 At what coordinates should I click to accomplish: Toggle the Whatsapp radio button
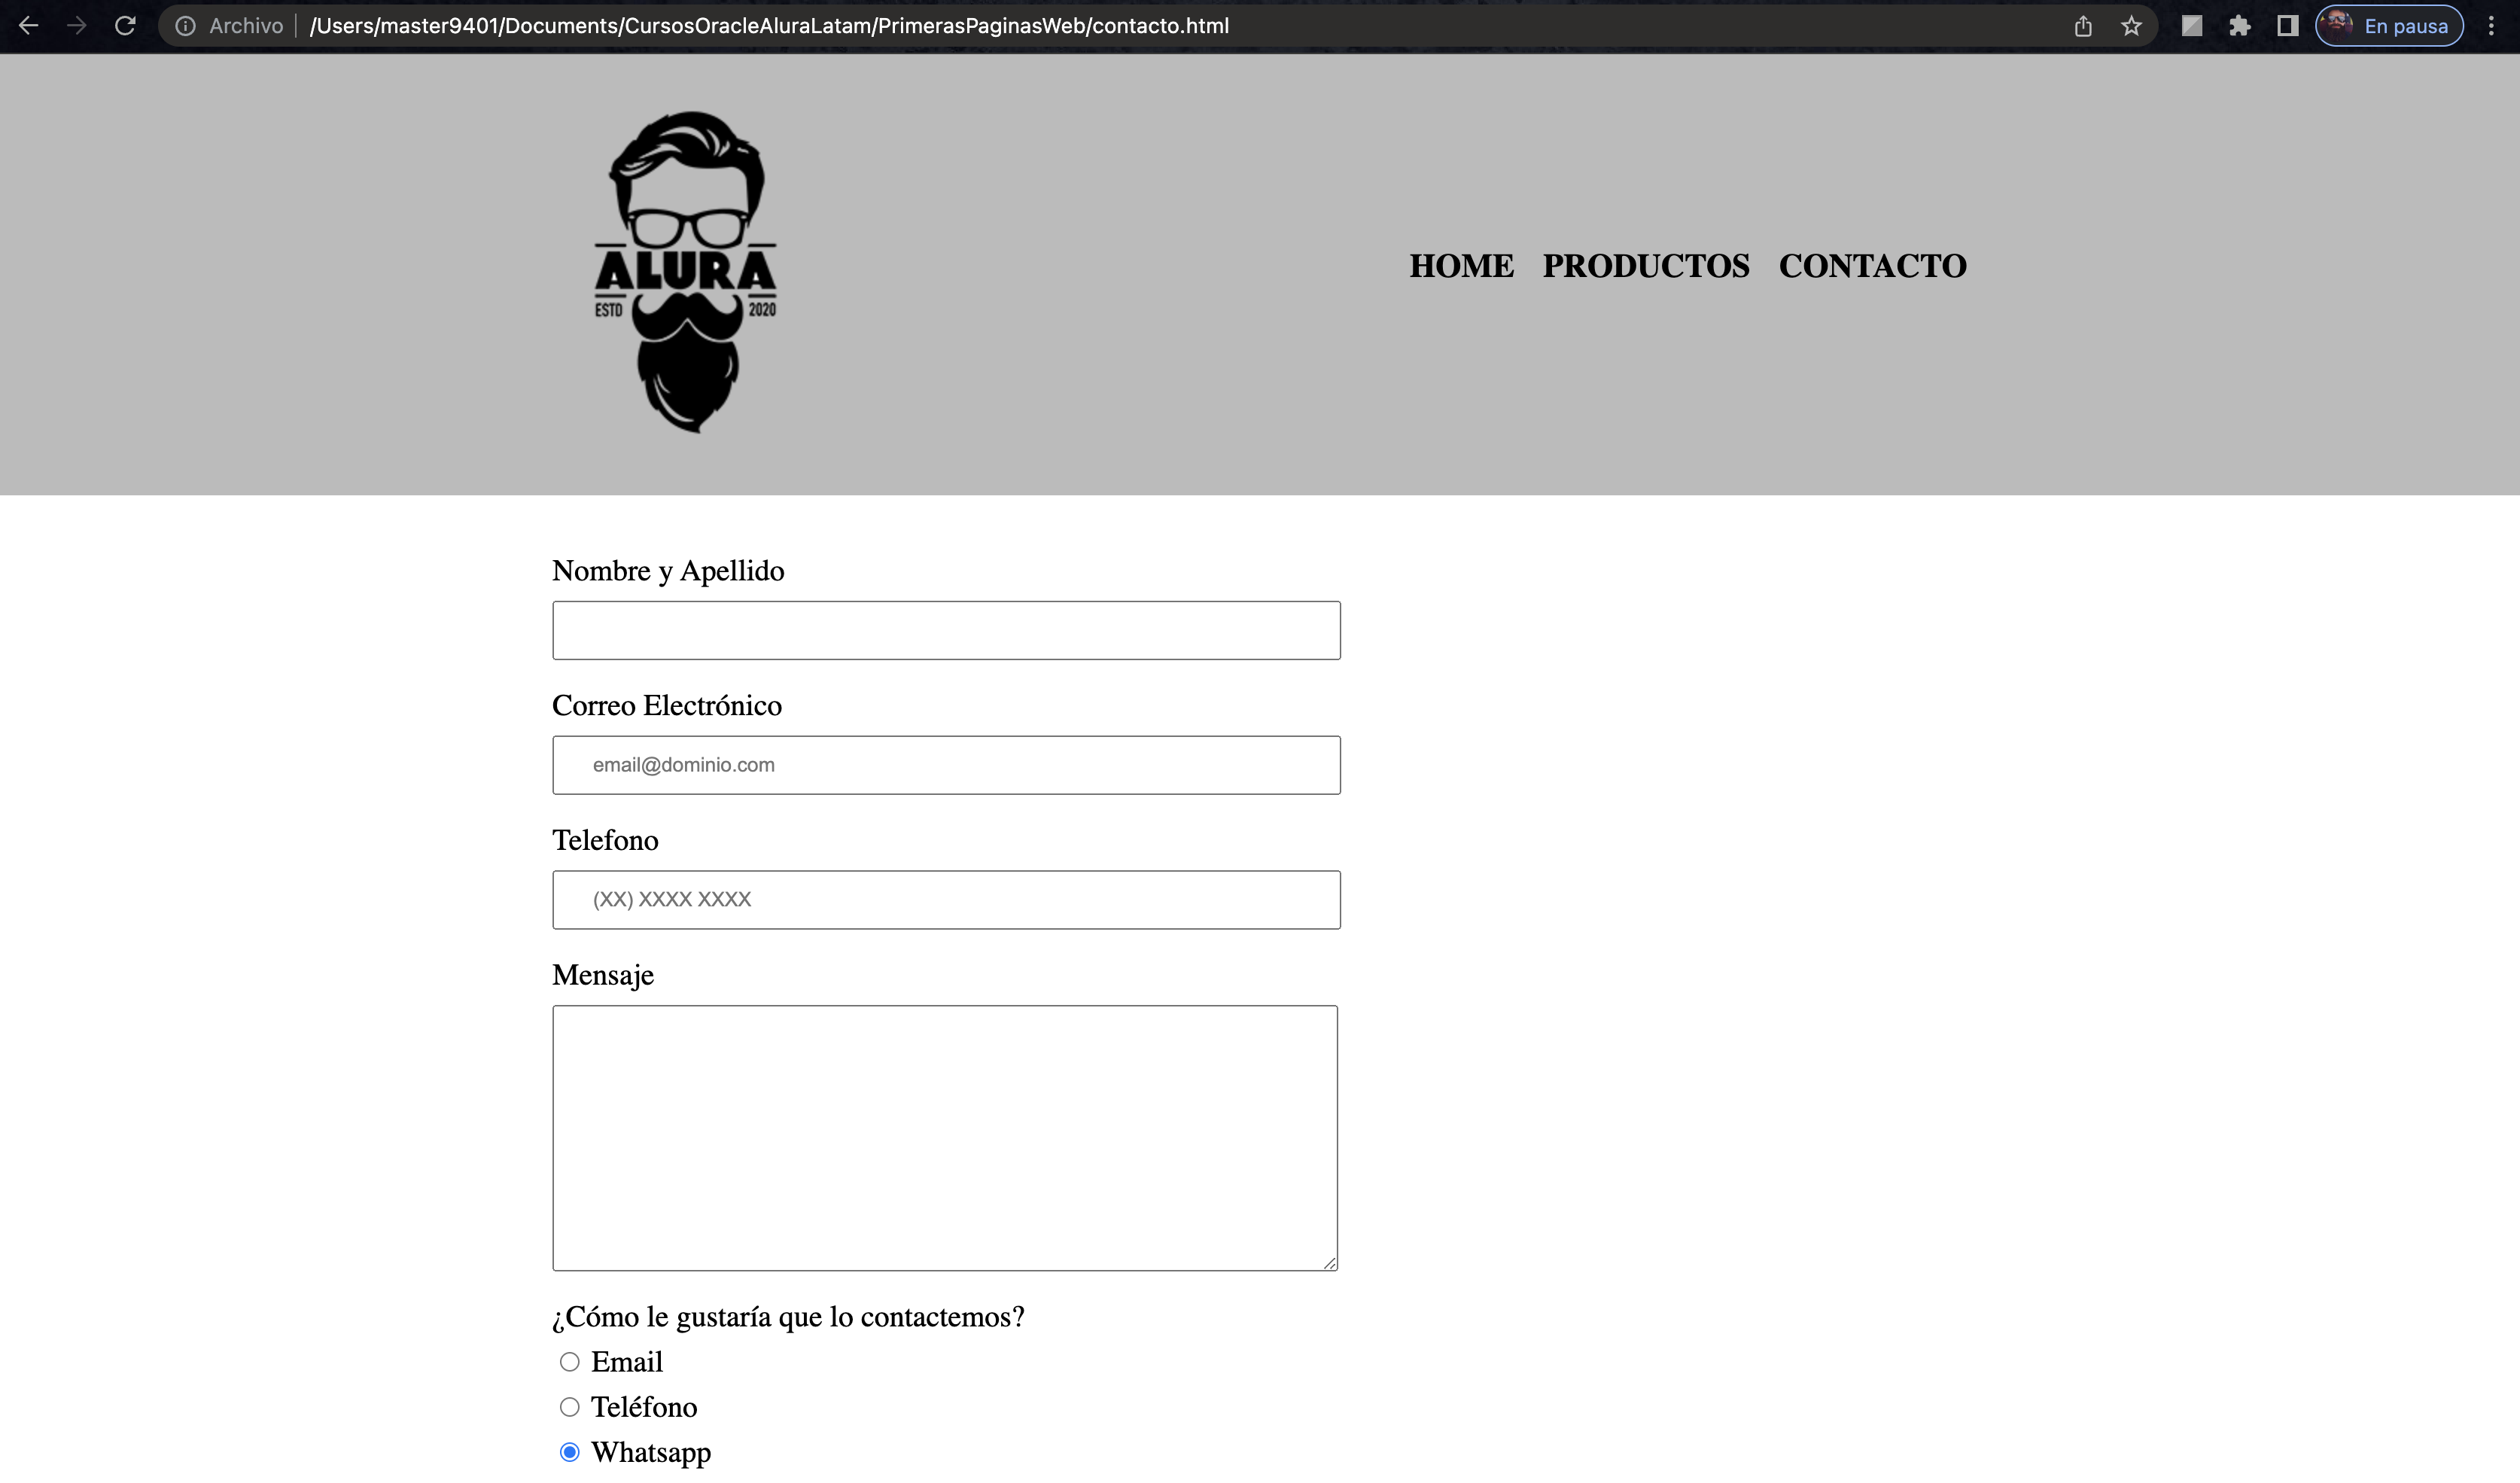[x=568, y=1451]
